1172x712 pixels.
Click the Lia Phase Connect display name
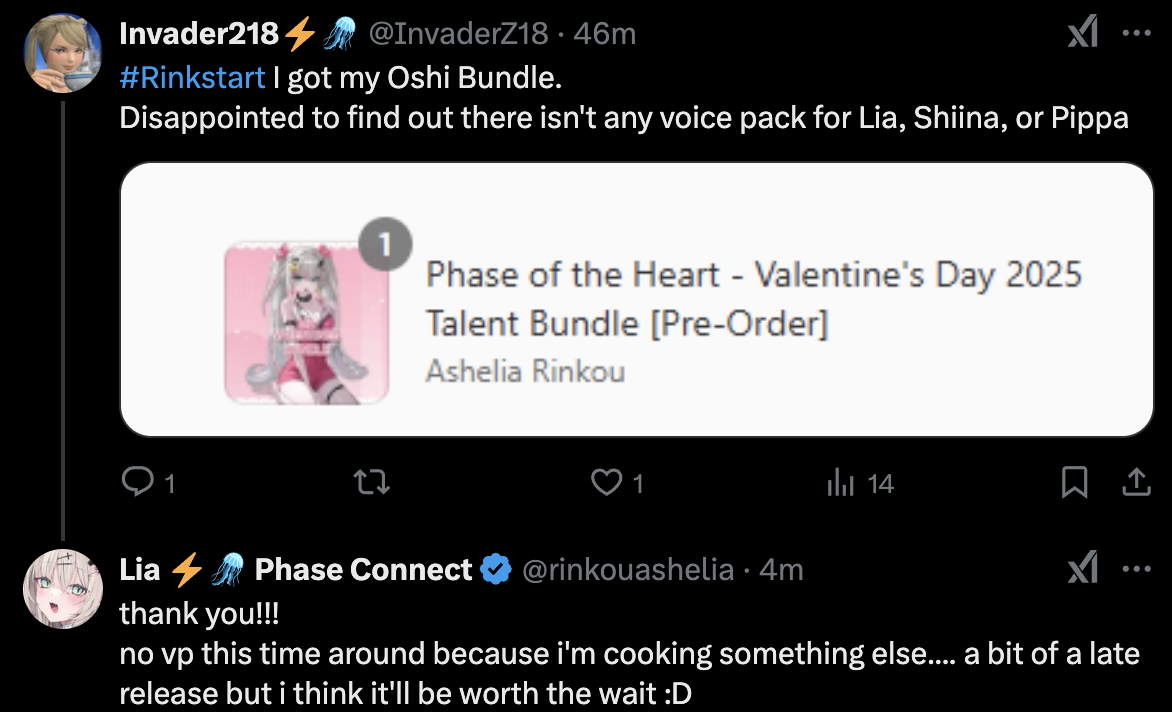(x=295, y=570)
